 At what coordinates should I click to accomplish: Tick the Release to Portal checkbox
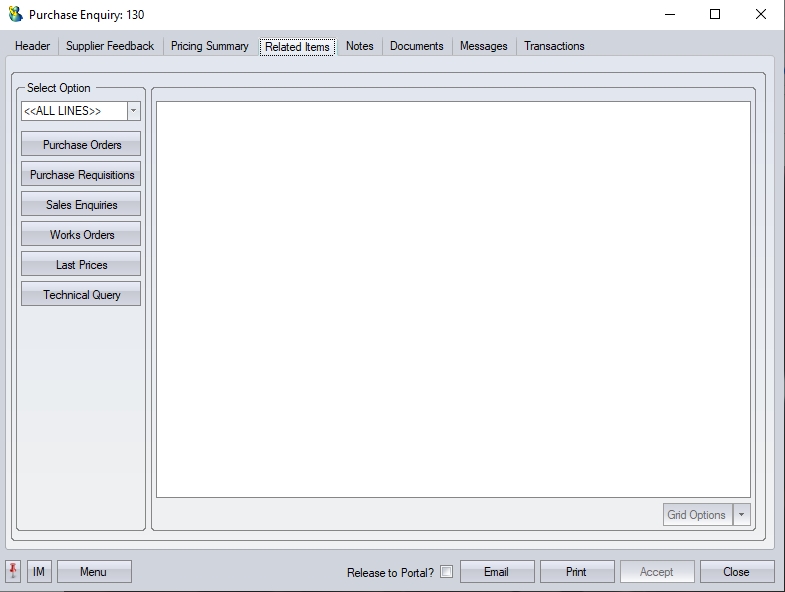click(447, 571)
